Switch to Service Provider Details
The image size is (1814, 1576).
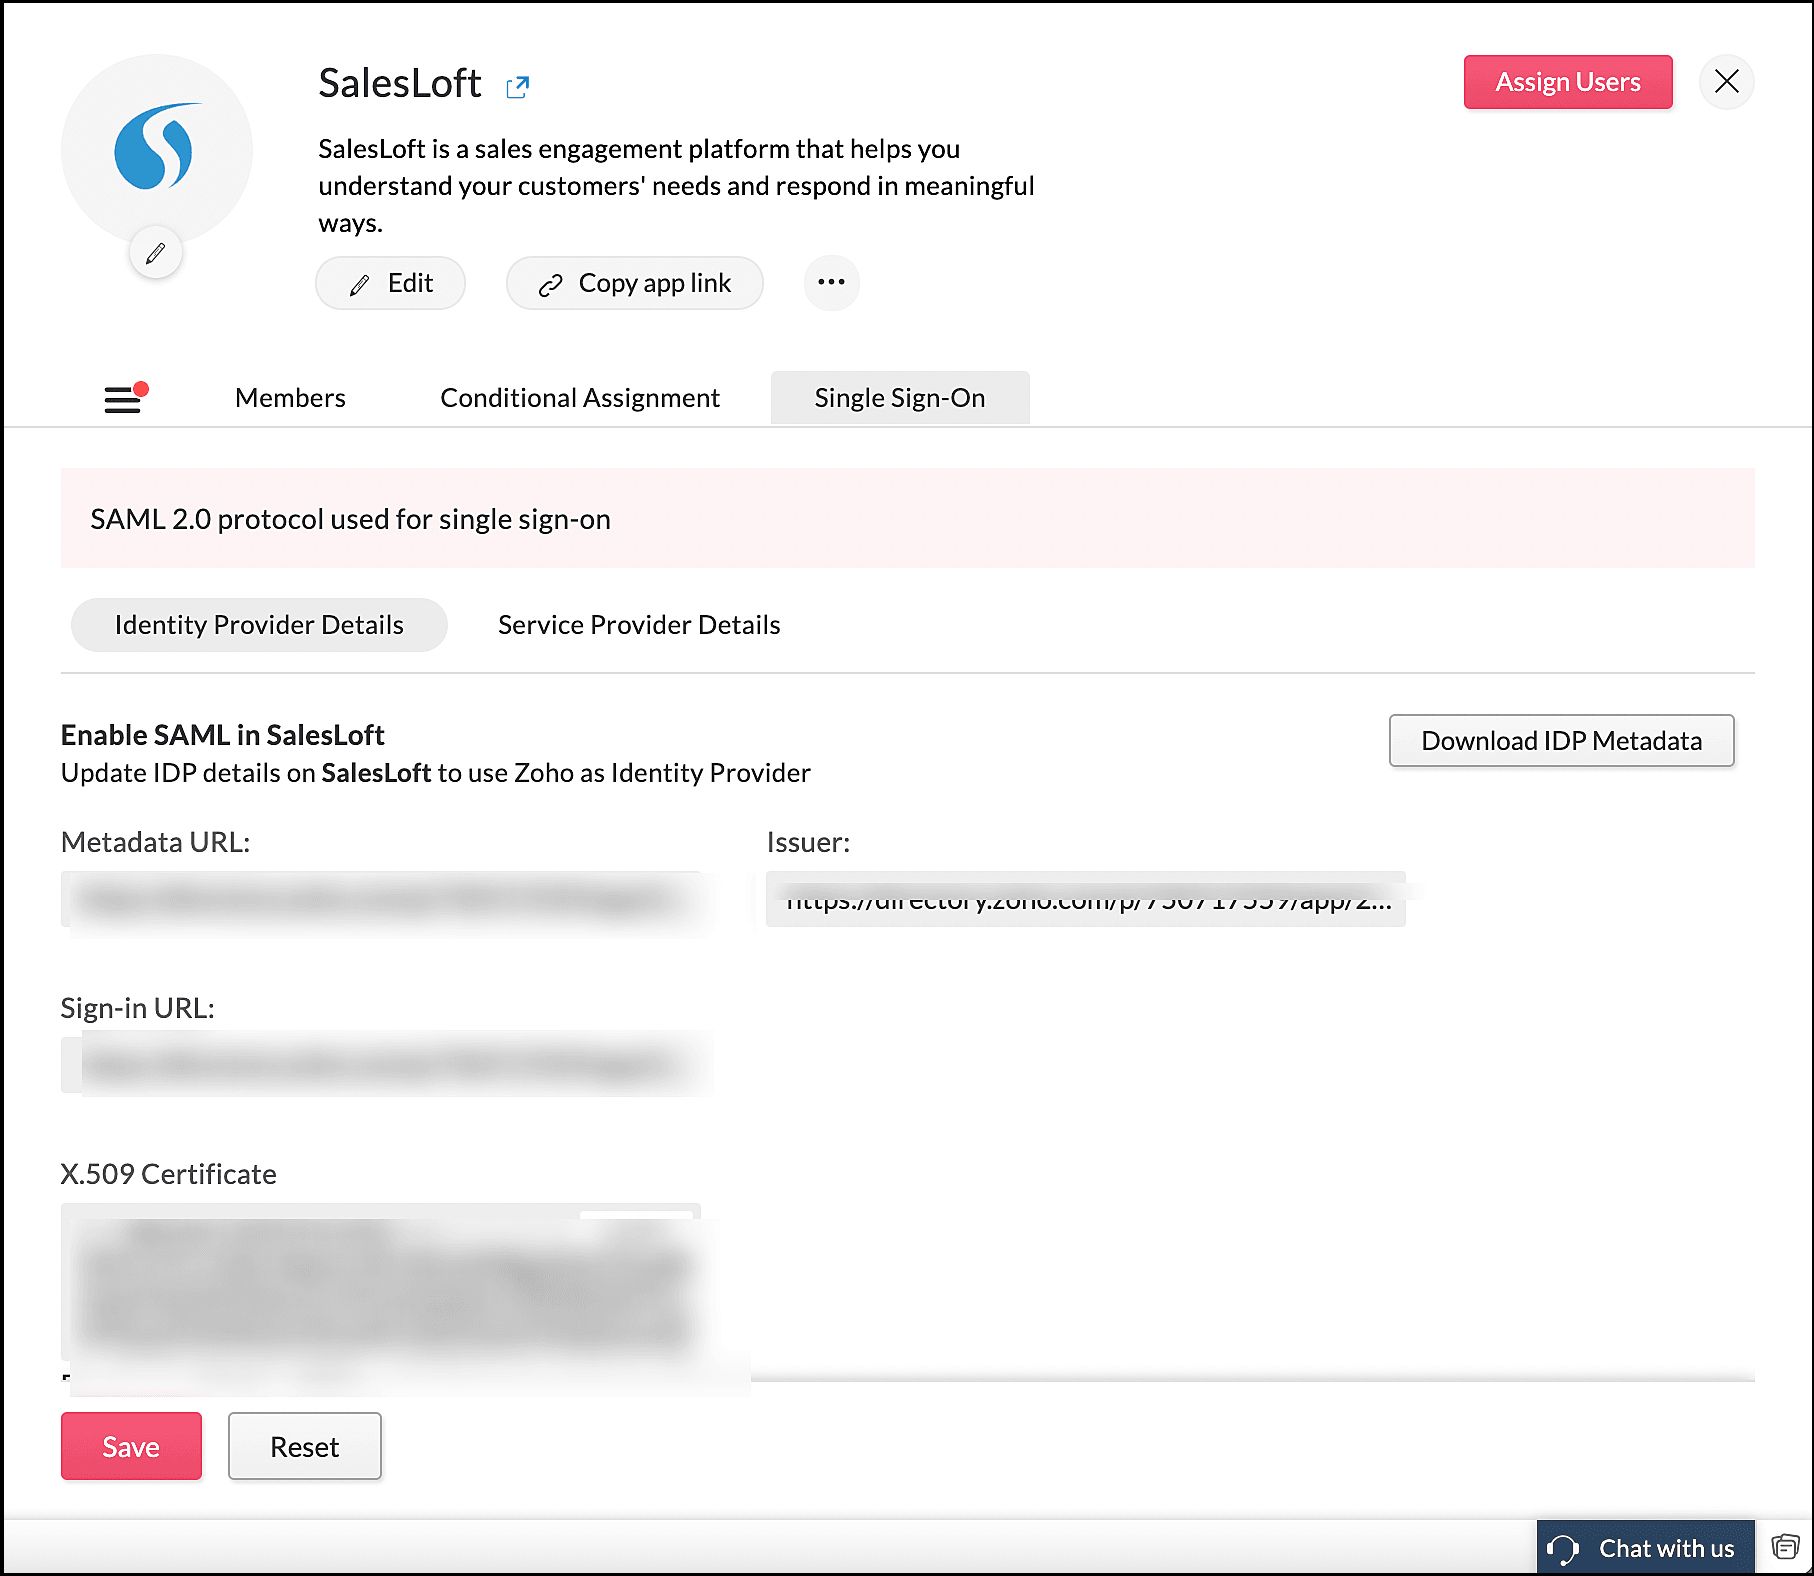(x=639, y=625)
